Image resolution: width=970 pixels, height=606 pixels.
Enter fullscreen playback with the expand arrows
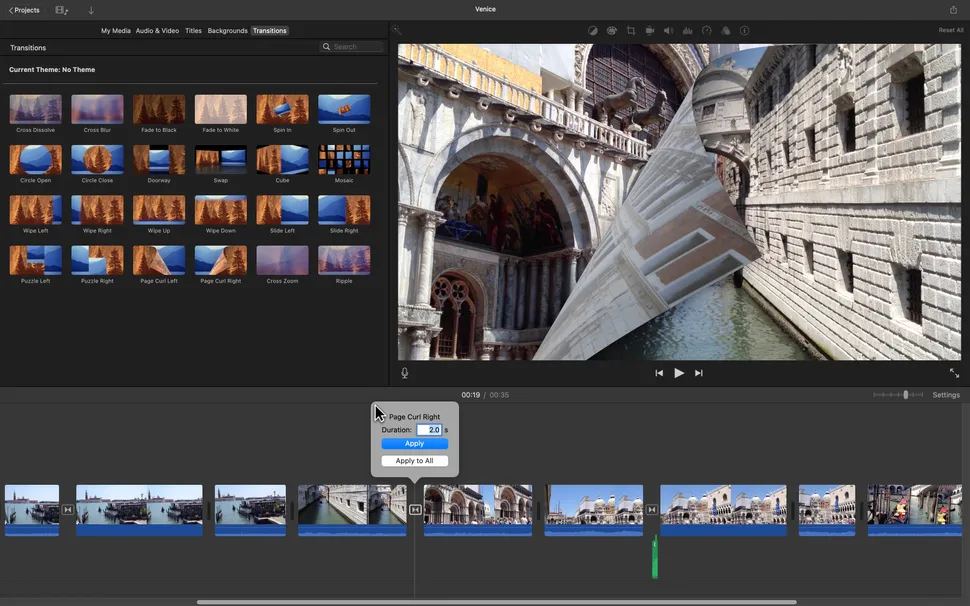pos(954,373)
